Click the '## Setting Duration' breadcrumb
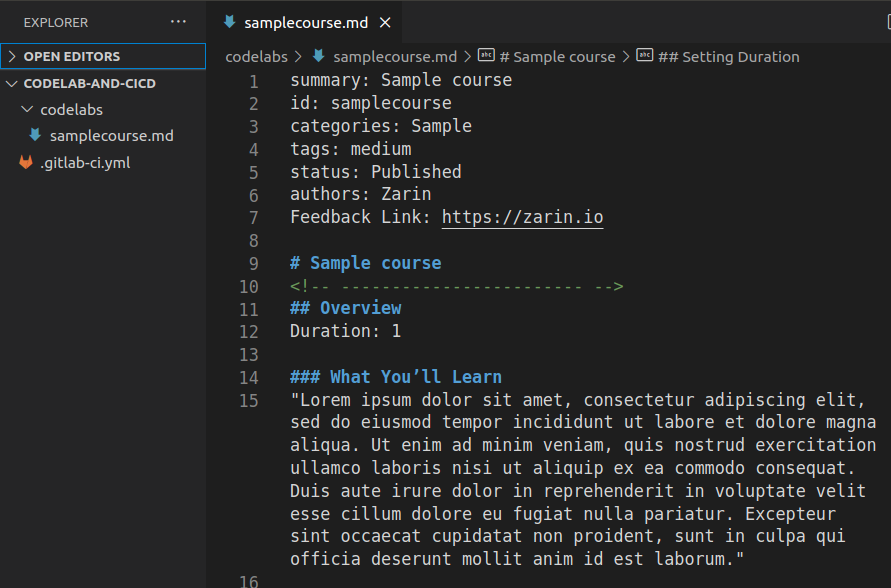The image size is (891, 588). (728, 57)
